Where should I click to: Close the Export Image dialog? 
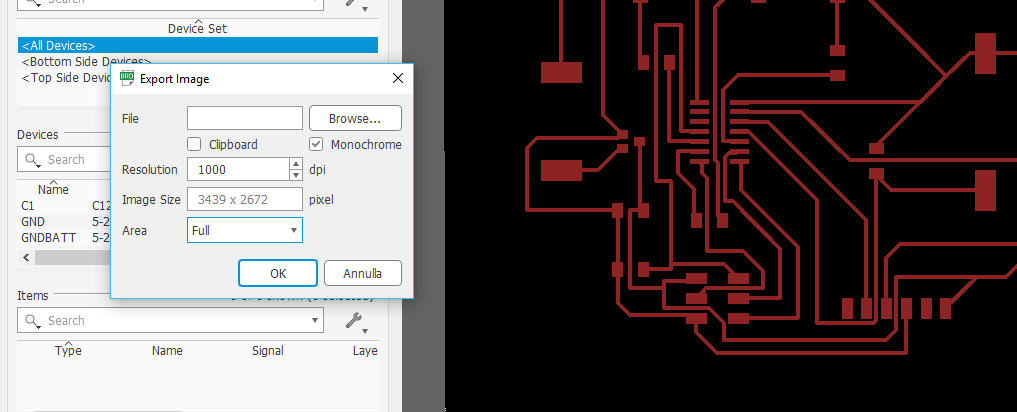398,79
